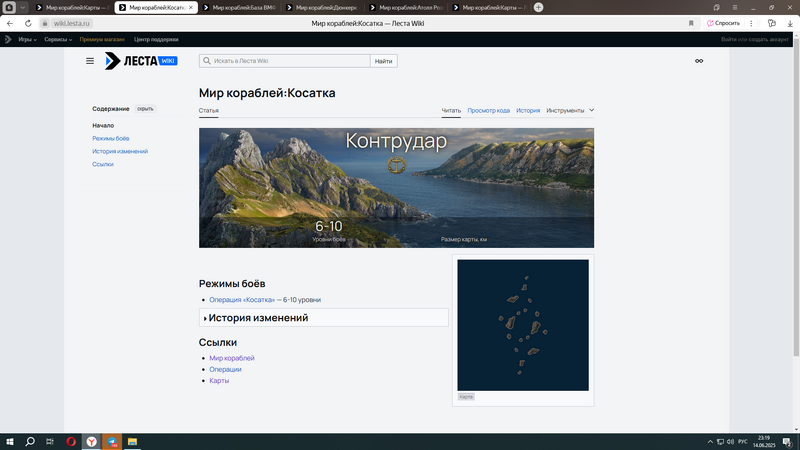
Task: Click the Найти search button
Action: click(x=384, y=61)
